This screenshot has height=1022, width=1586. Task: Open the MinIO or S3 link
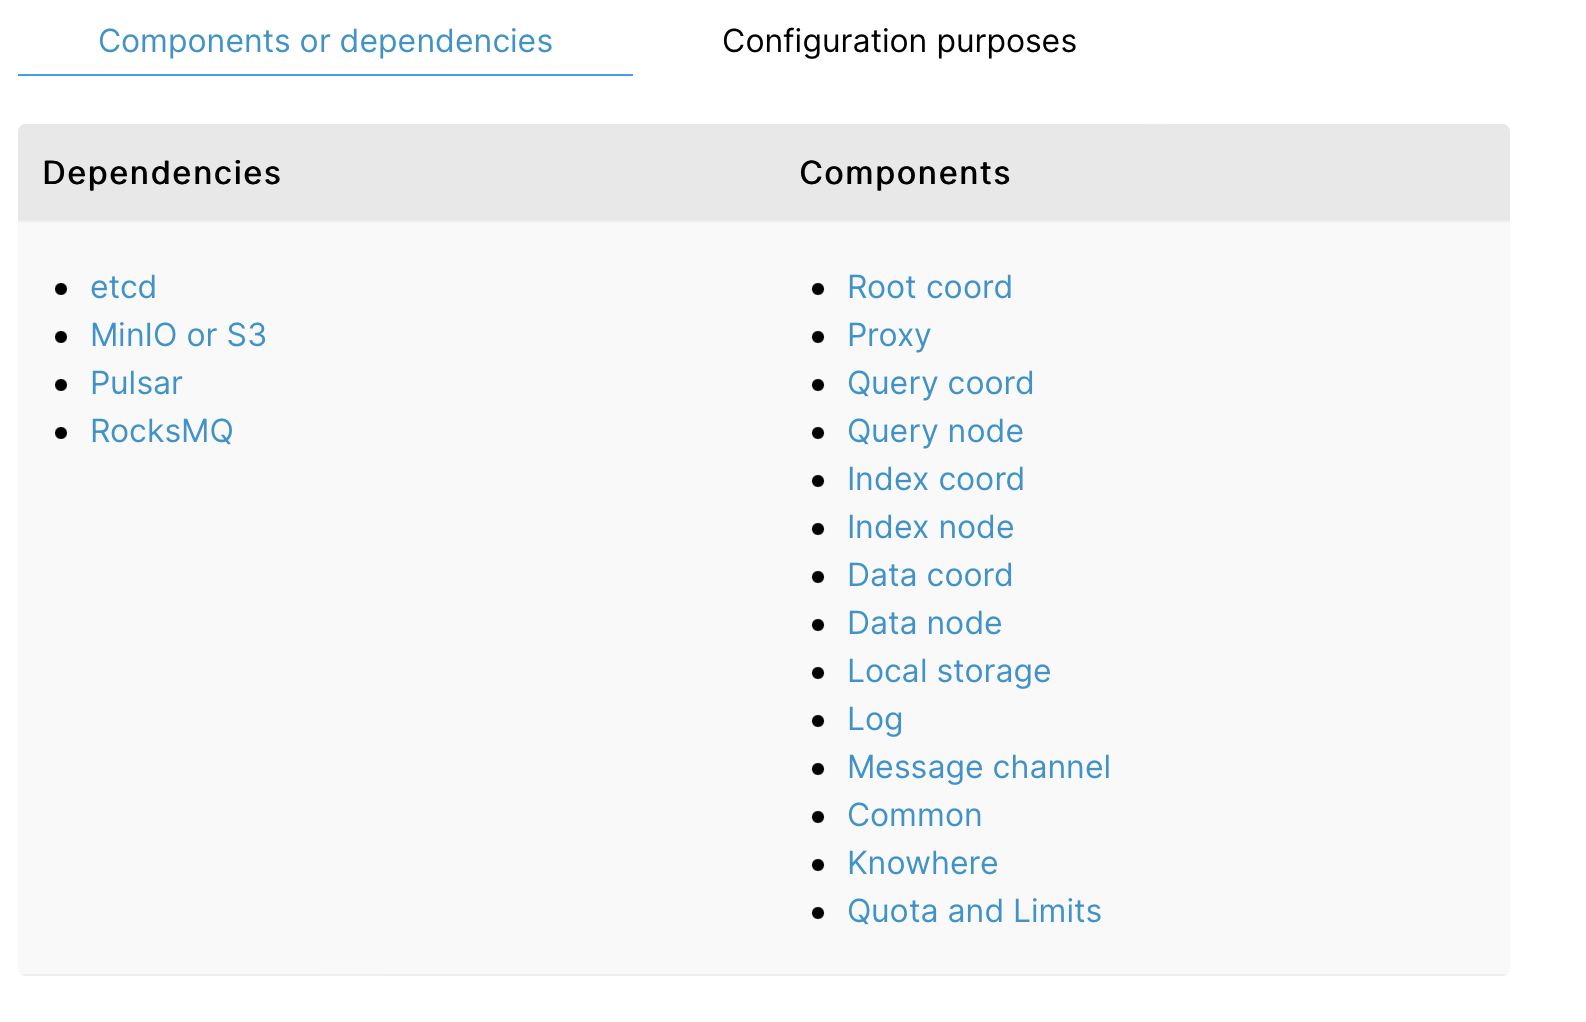pyautogui.click(x=178, y=335)
